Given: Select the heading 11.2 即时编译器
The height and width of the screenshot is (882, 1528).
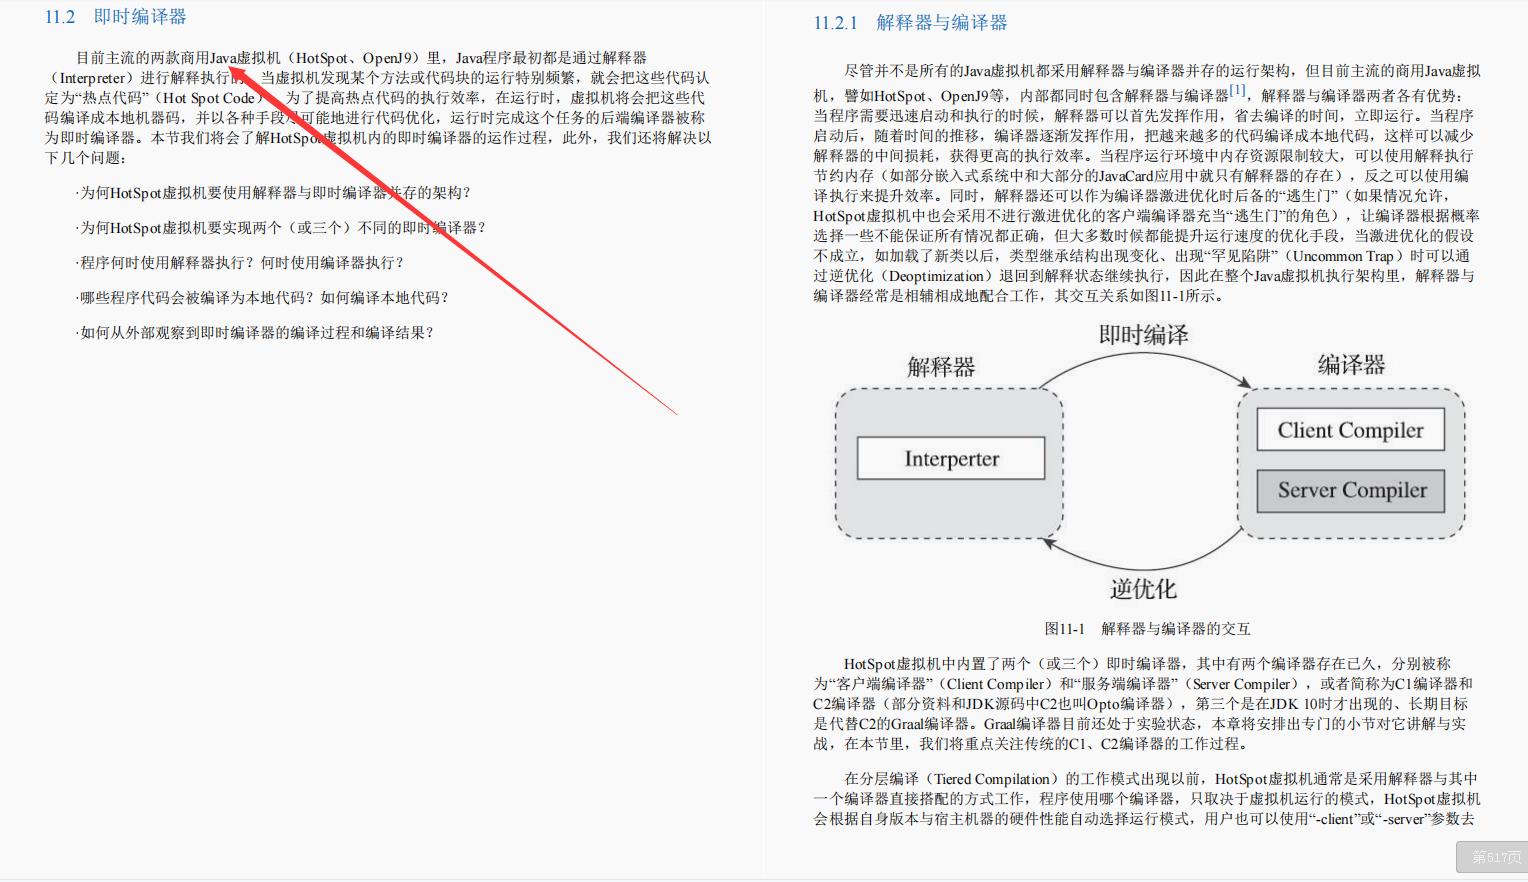Looking at the screenshot, I should tap(115, 17).
